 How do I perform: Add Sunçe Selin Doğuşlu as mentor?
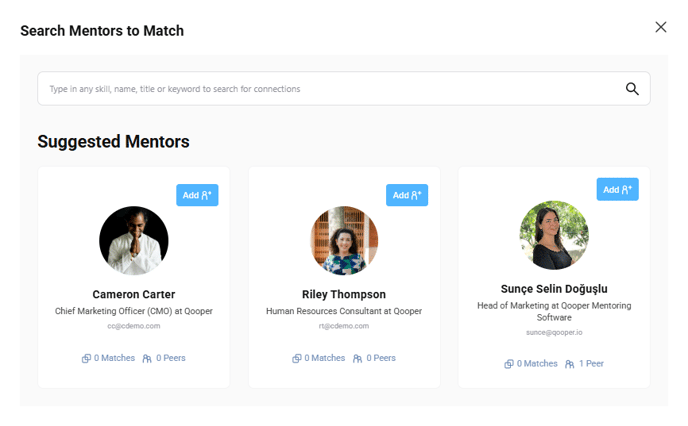pos(617,189)
